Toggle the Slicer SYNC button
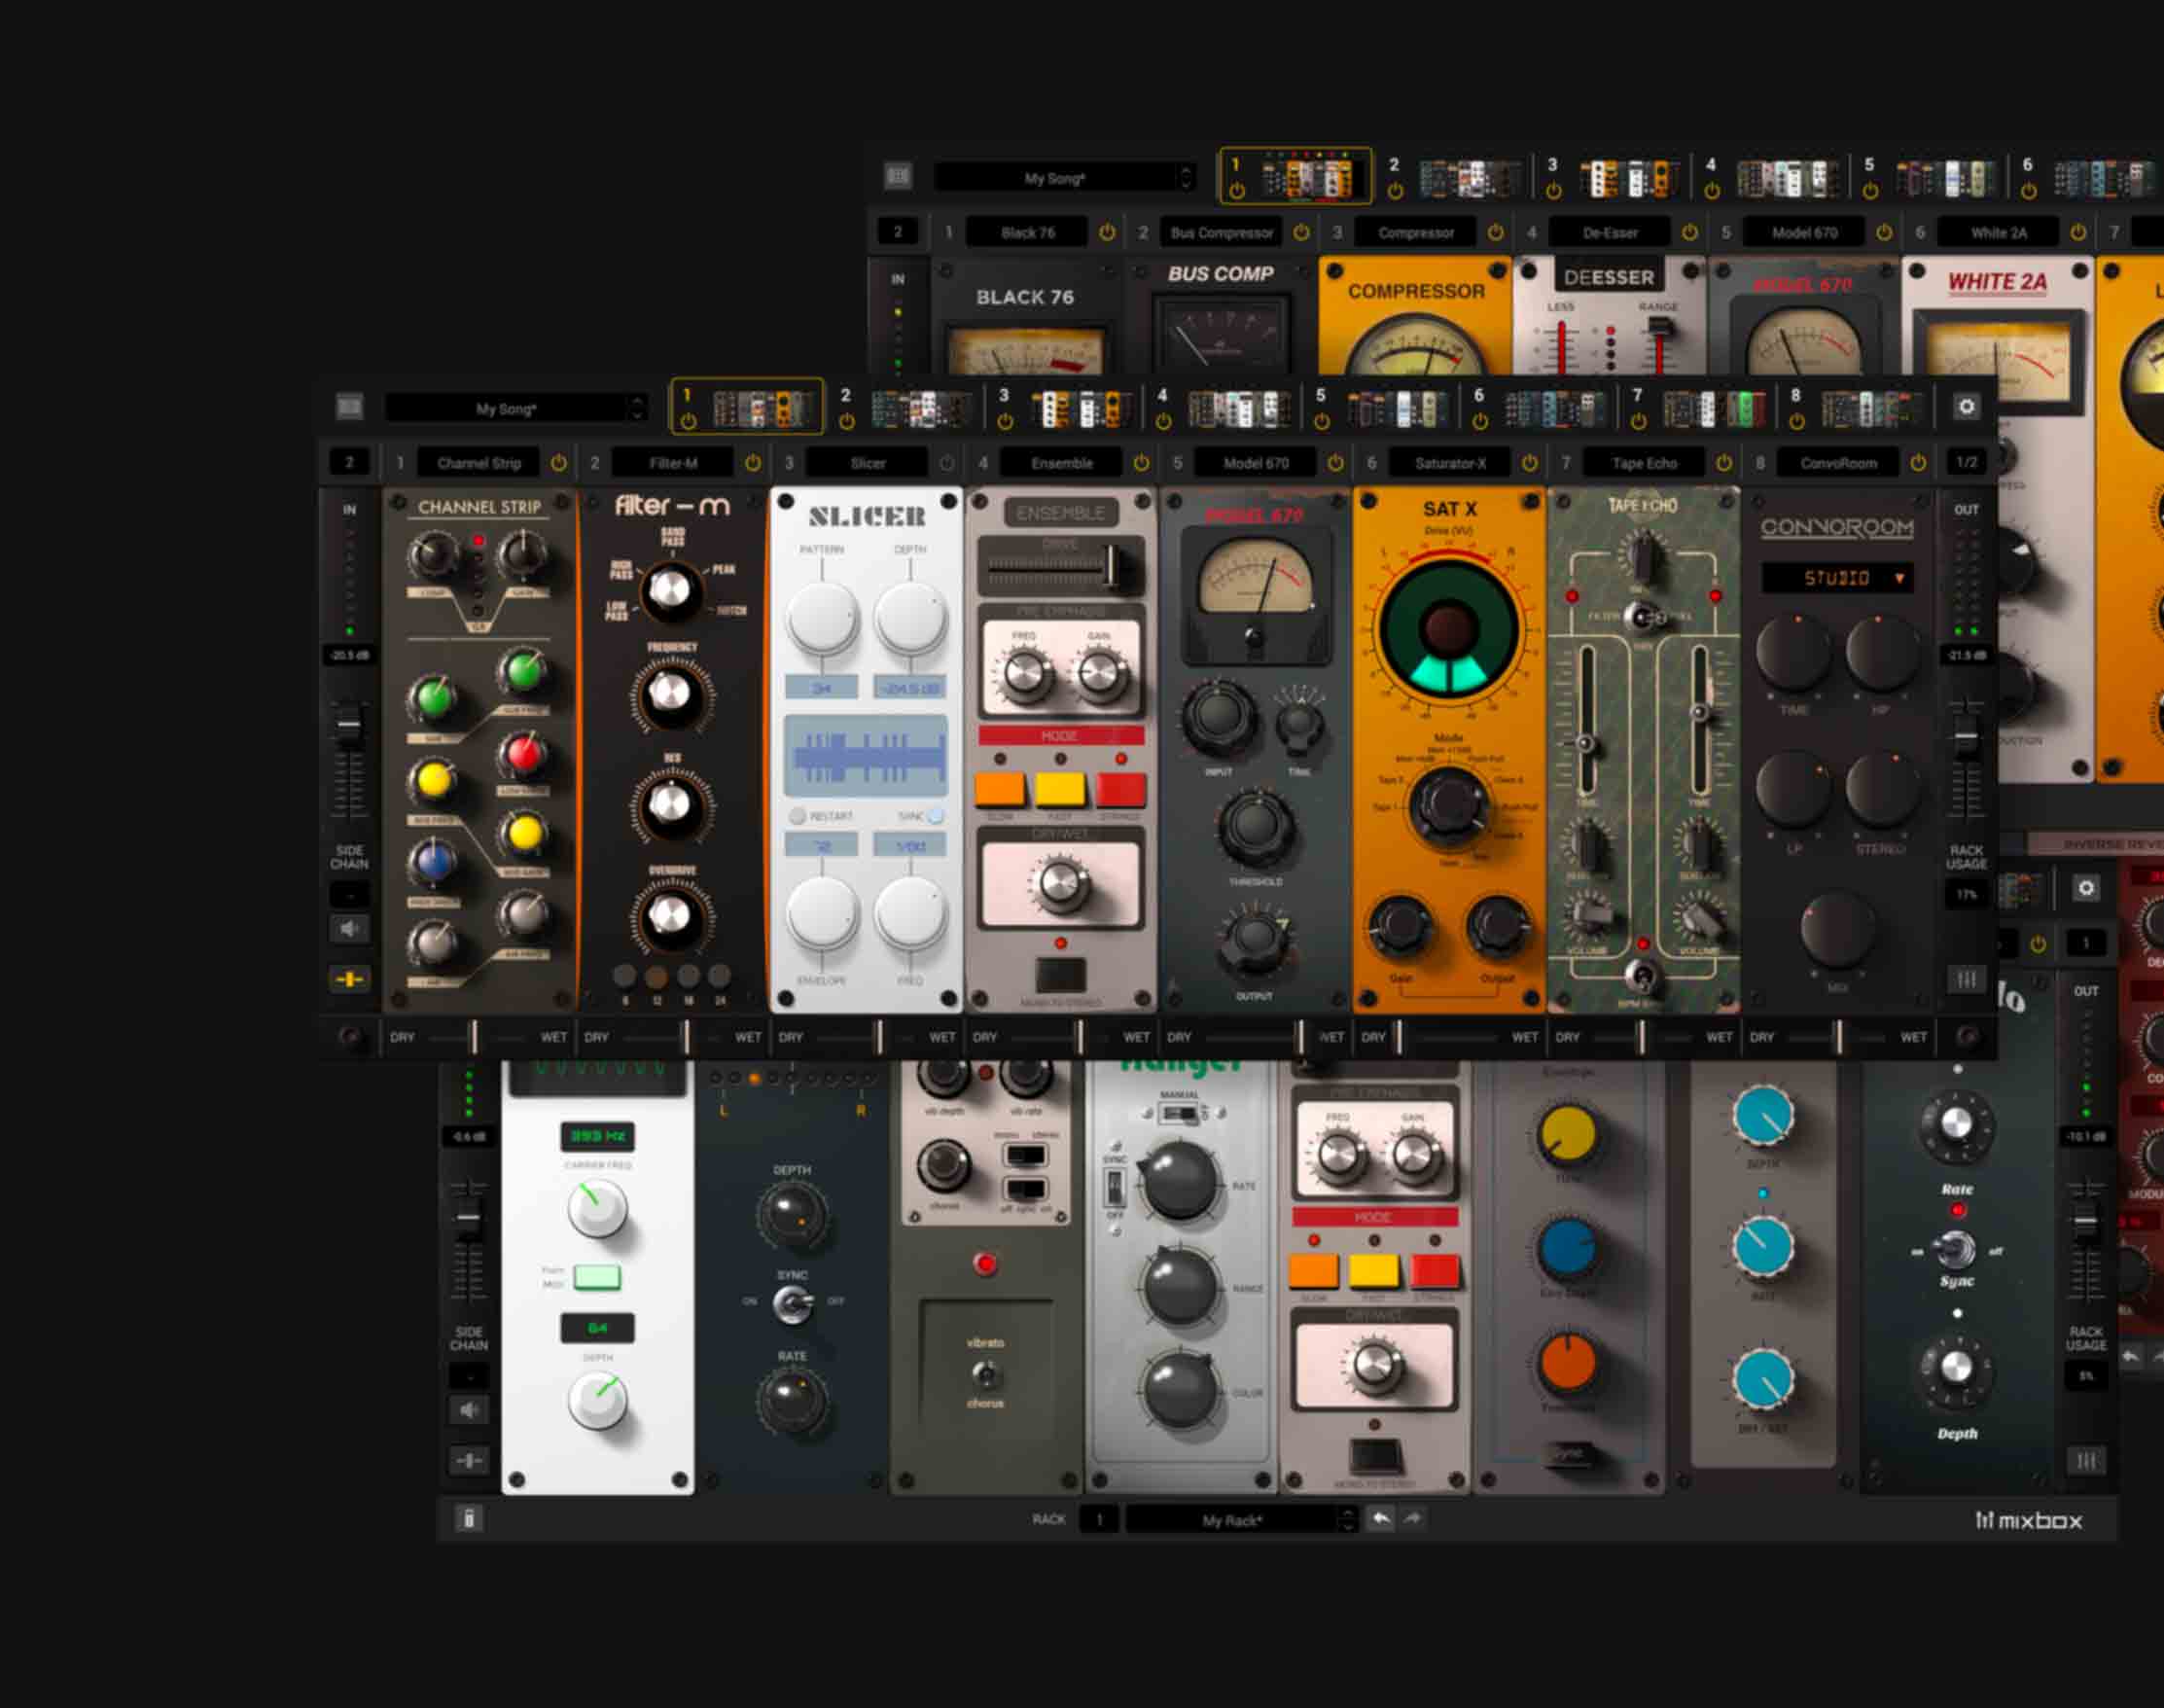The height and width of the screenshot is (1708, 2164). 936,816
